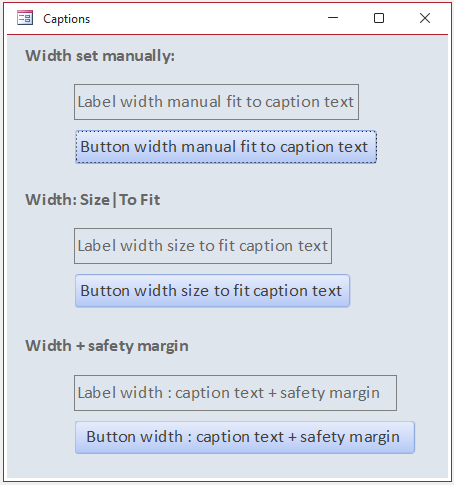Maximize the Captions window

pos(379,18)
